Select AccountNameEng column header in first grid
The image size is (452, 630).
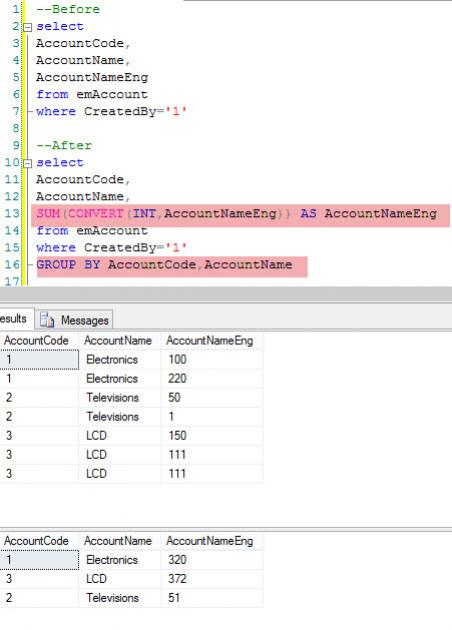tap(212, 341)
